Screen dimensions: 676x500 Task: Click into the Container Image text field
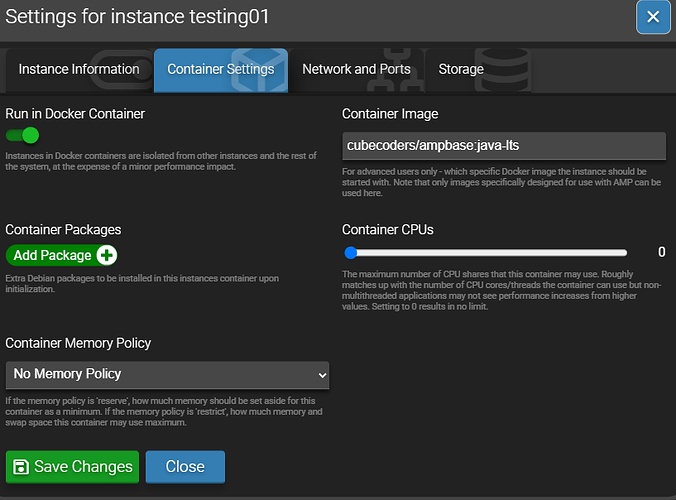click(x=503, y=146)
